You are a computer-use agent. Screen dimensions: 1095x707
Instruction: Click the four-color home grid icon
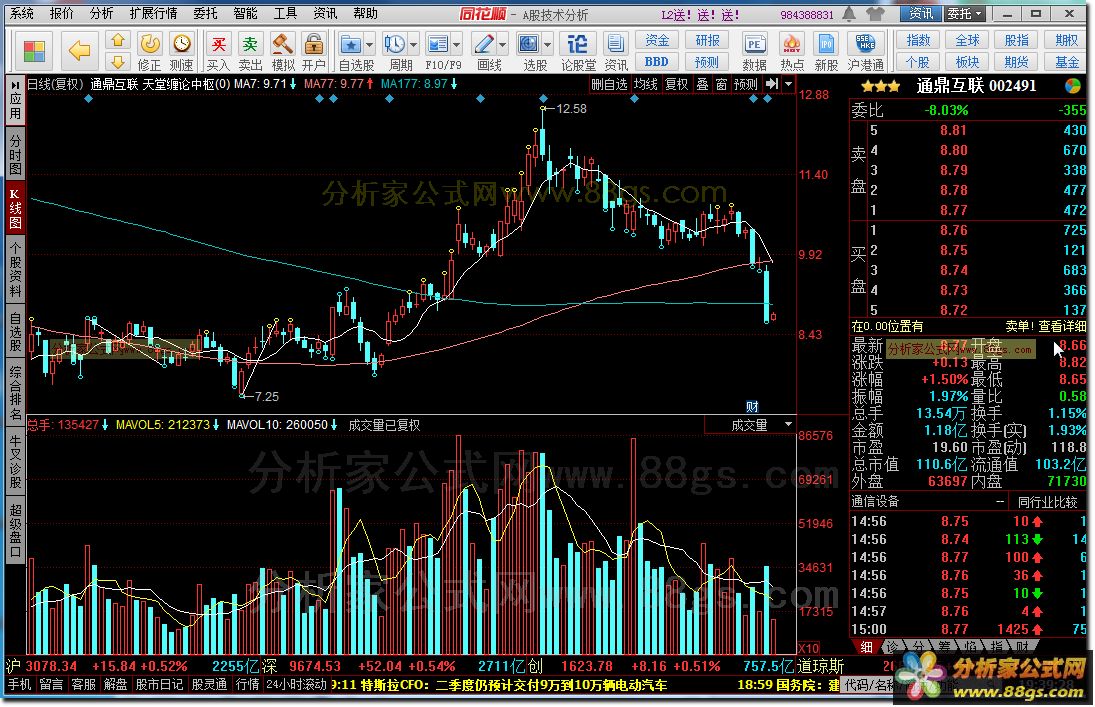[x=34, y=51]
